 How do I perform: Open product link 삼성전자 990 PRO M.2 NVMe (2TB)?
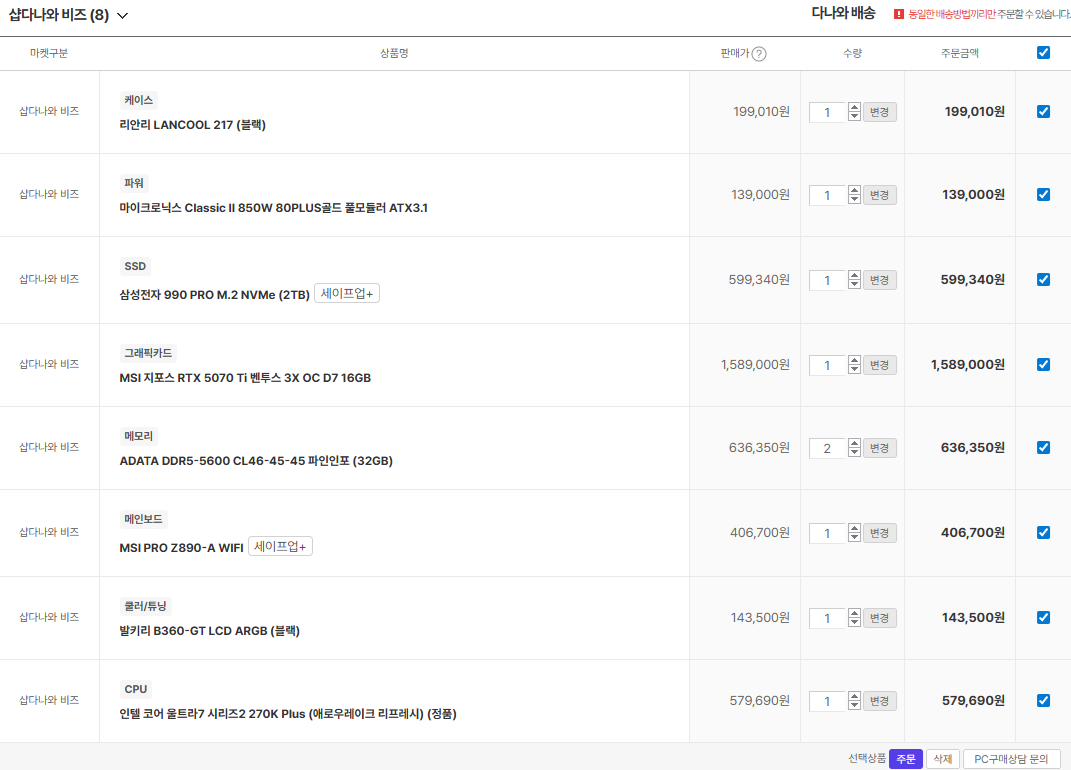pyautogui.click(x=214, y=294)
